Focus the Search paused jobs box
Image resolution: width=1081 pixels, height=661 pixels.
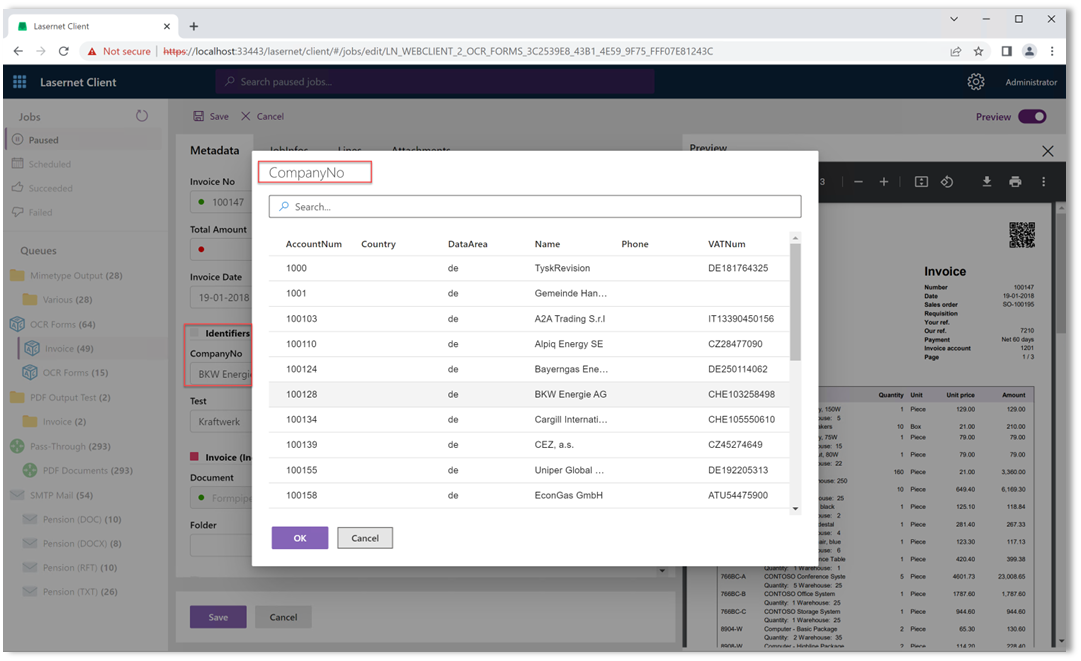pyautogui.click(x=435, y=81)
